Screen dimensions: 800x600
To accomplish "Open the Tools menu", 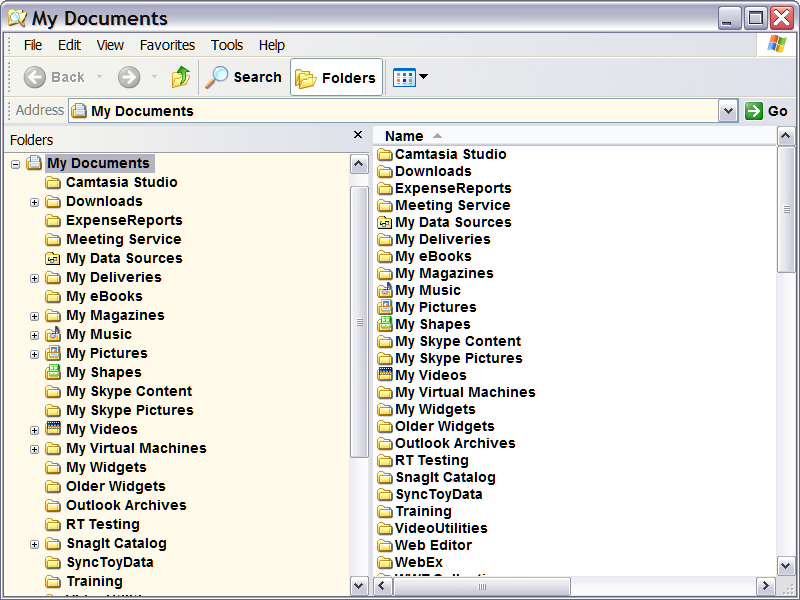I will (226, 45).
